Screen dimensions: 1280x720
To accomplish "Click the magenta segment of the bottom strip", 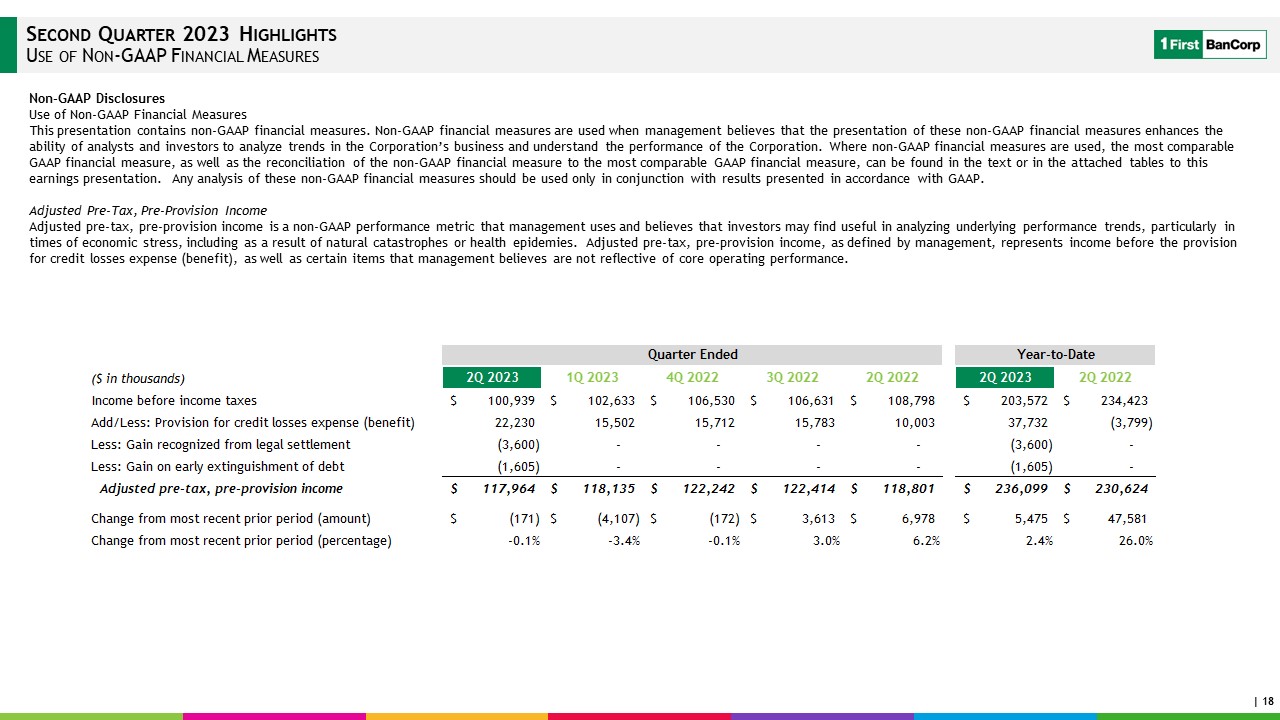I will point(274,716).
